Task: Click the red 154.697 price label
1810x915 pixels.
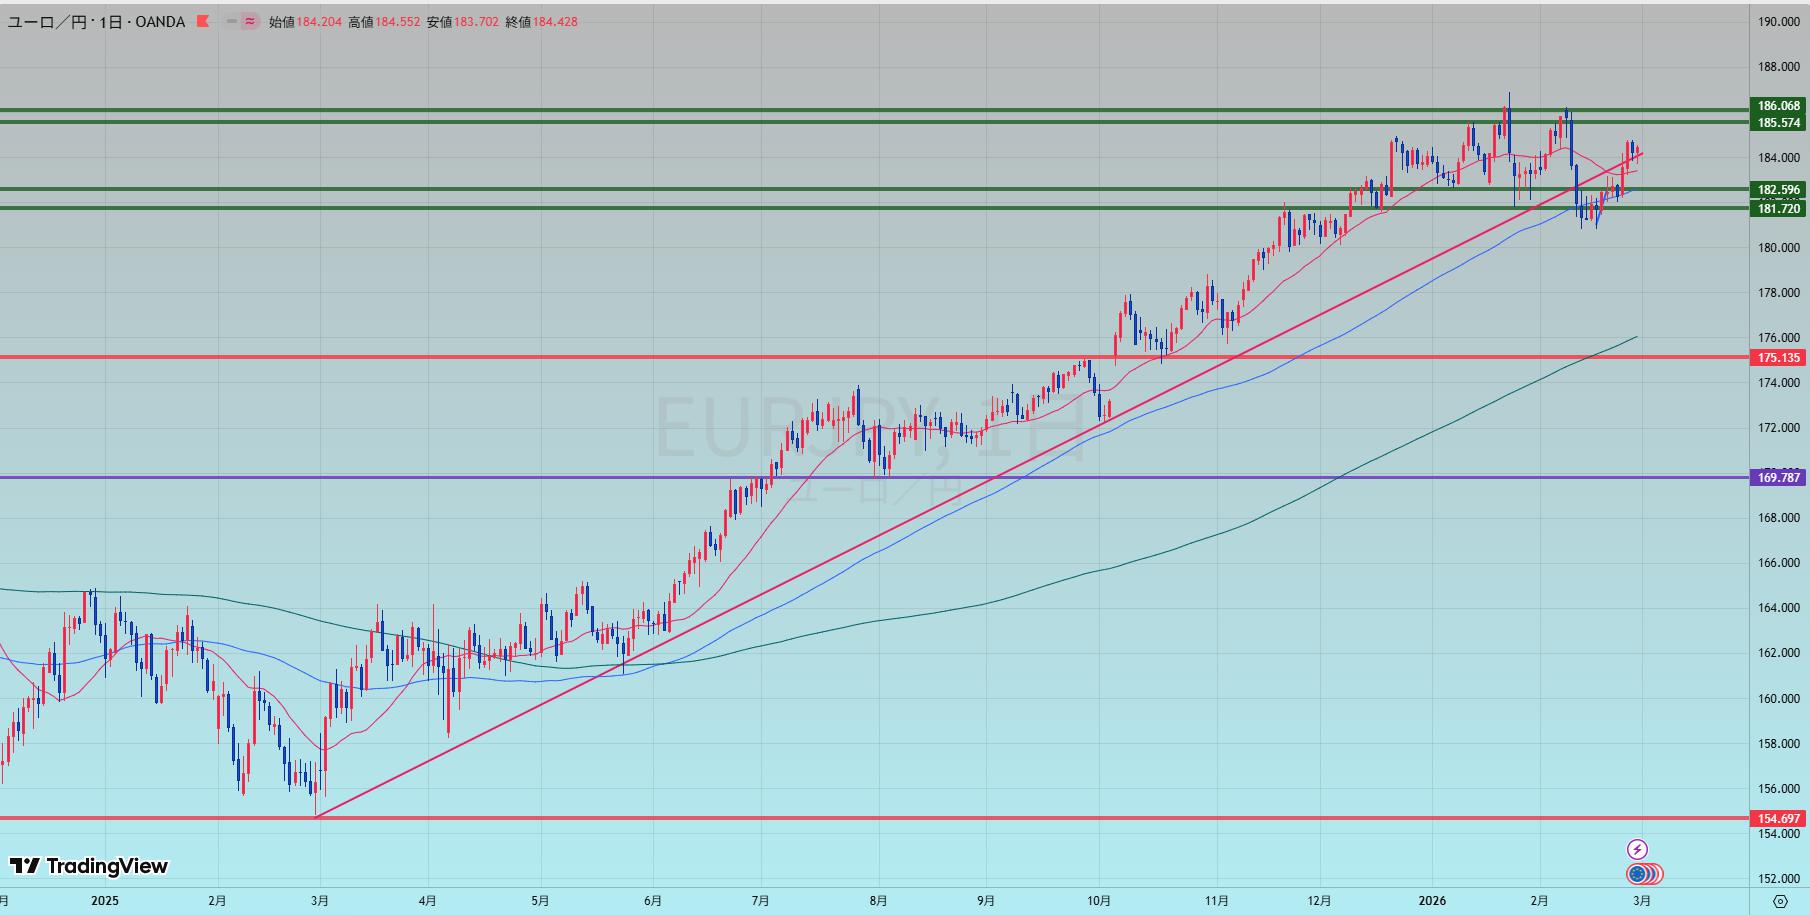Action: coord(1778,819)
